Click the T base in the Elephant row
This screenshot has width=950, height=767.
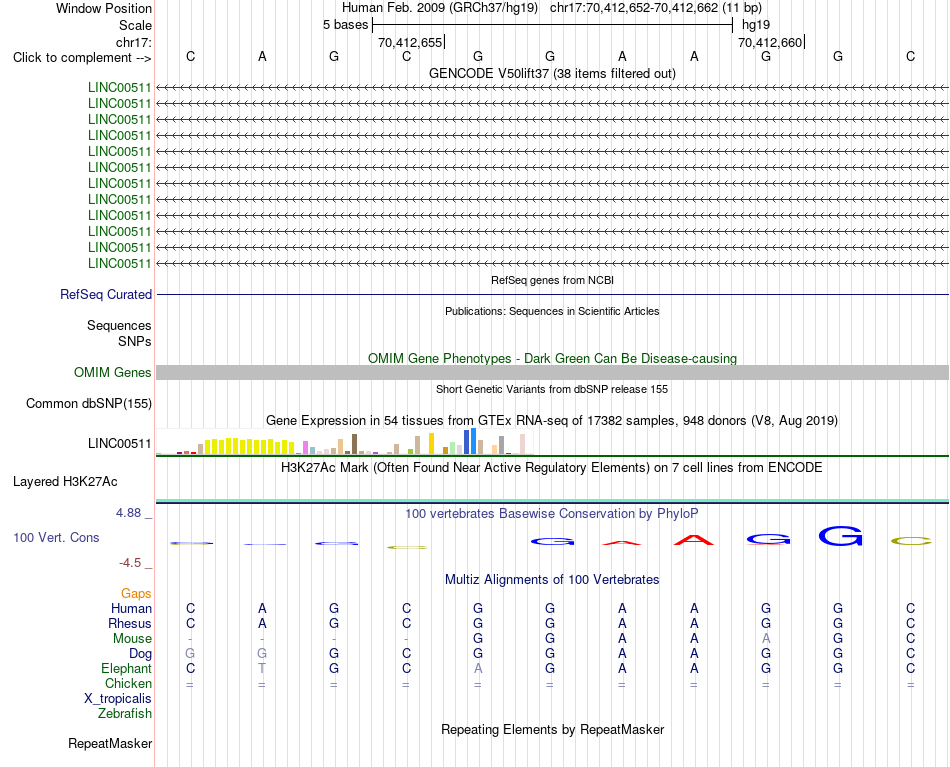[x=262, y=668]
